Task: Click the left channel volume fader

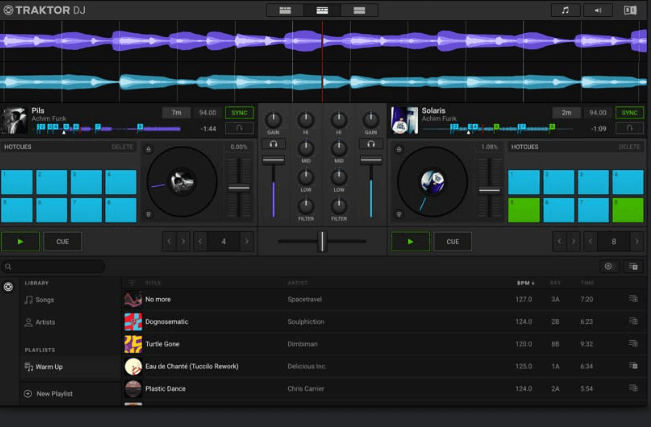Action: coord(273,160)
